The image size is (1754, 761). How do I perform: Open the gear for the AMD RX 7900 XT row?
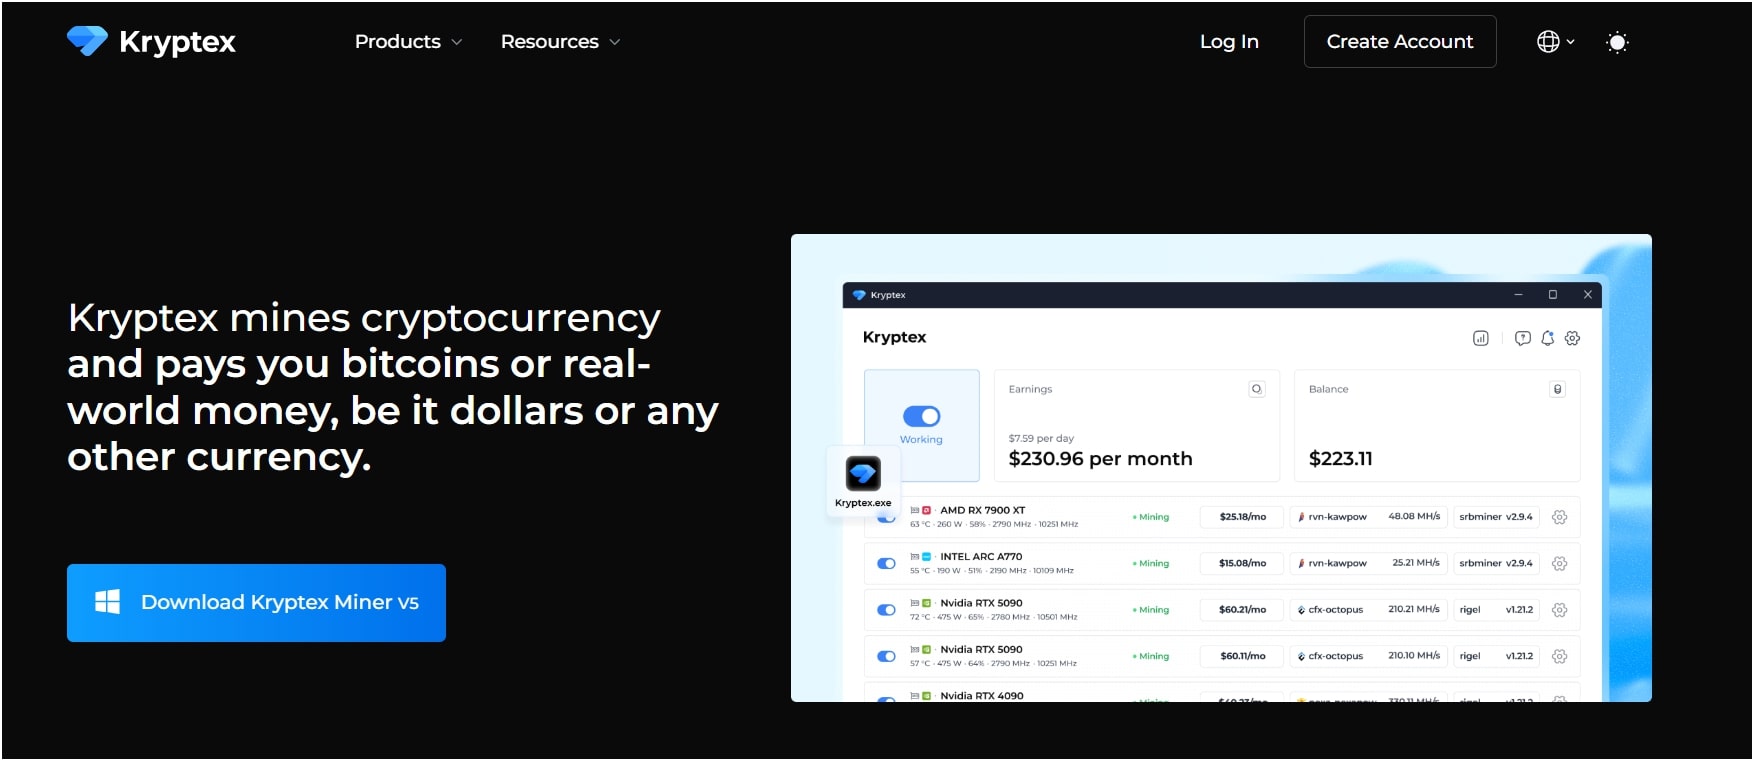[1559, 517]
